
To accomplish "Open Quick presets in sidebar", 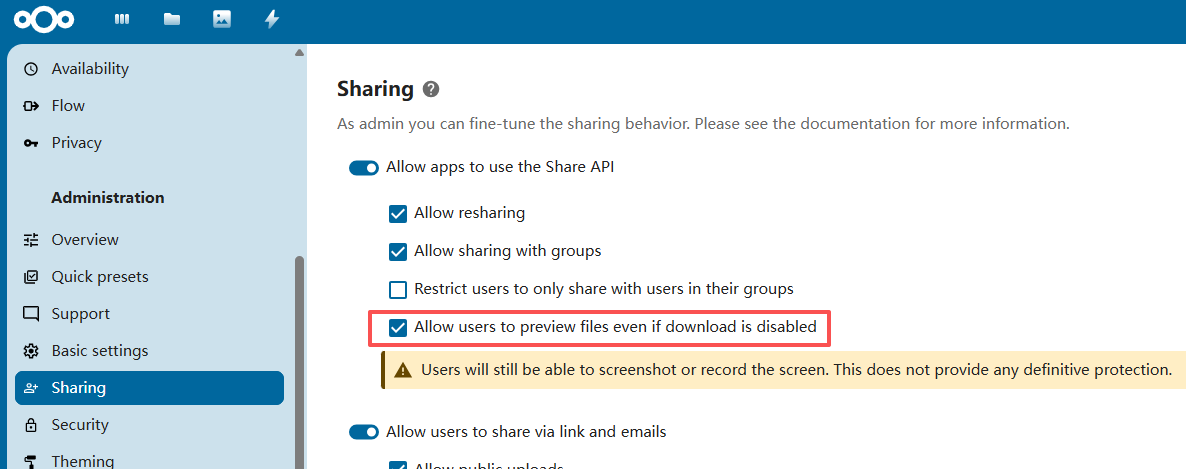I will tap(100, 277).
